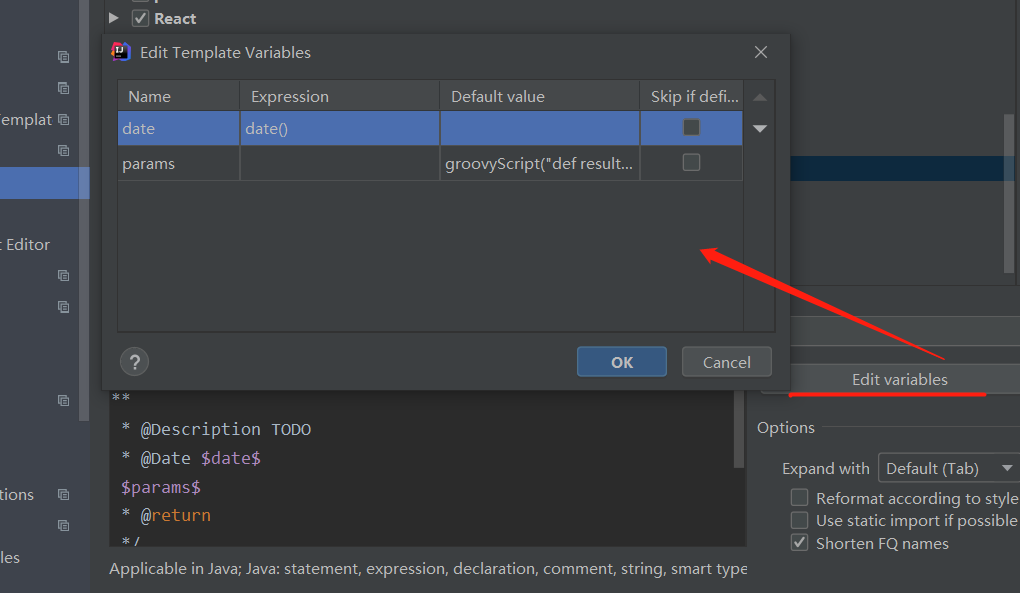Screen dimensions: 1020x593
Task: Click the copy icon near the bottom sidebar entry
Action: pos(63,525)
